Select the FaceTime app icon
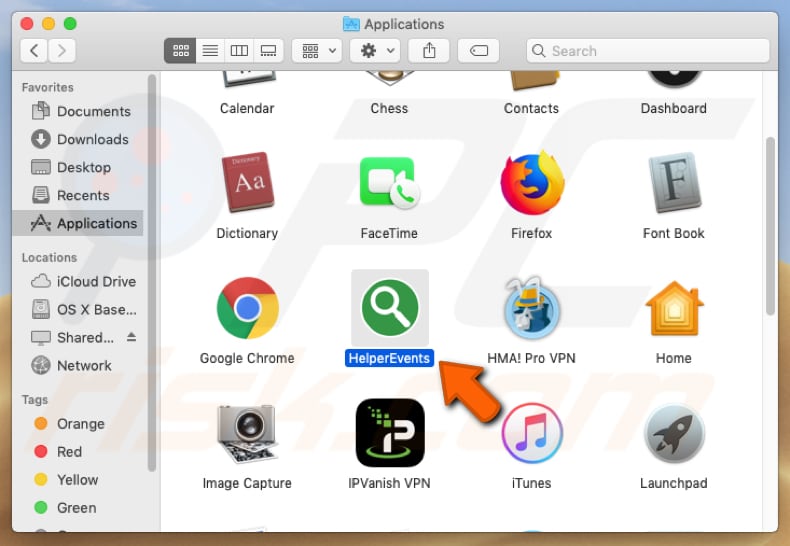The height and width of the screenshot is (546, 790). click(389, 182)
